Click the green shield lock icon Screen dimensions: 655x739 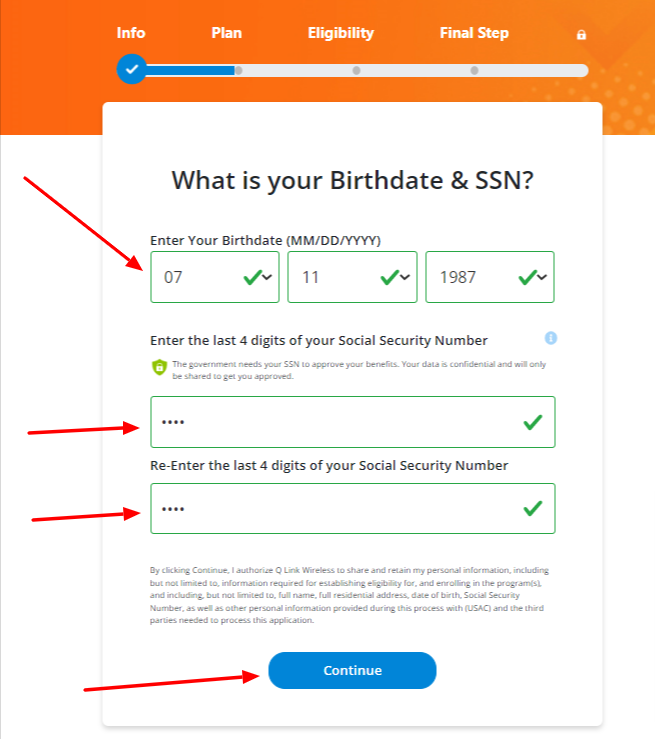(159, 367)
